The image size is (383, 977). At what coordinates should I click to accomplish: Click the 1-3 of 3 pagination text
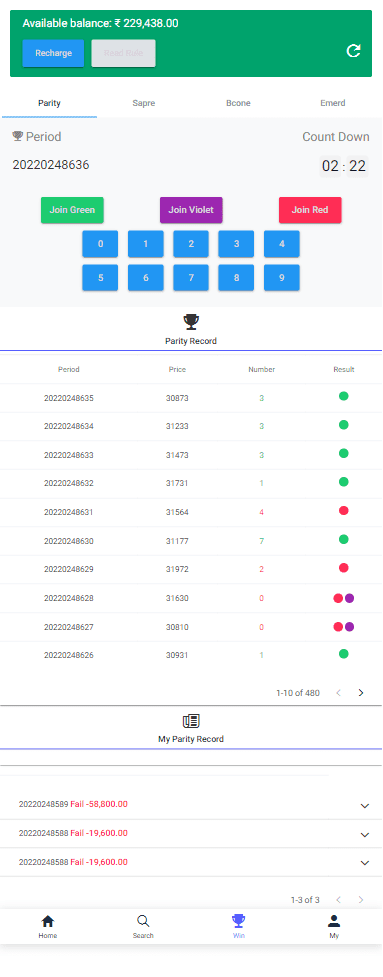[x=305, y=900]
